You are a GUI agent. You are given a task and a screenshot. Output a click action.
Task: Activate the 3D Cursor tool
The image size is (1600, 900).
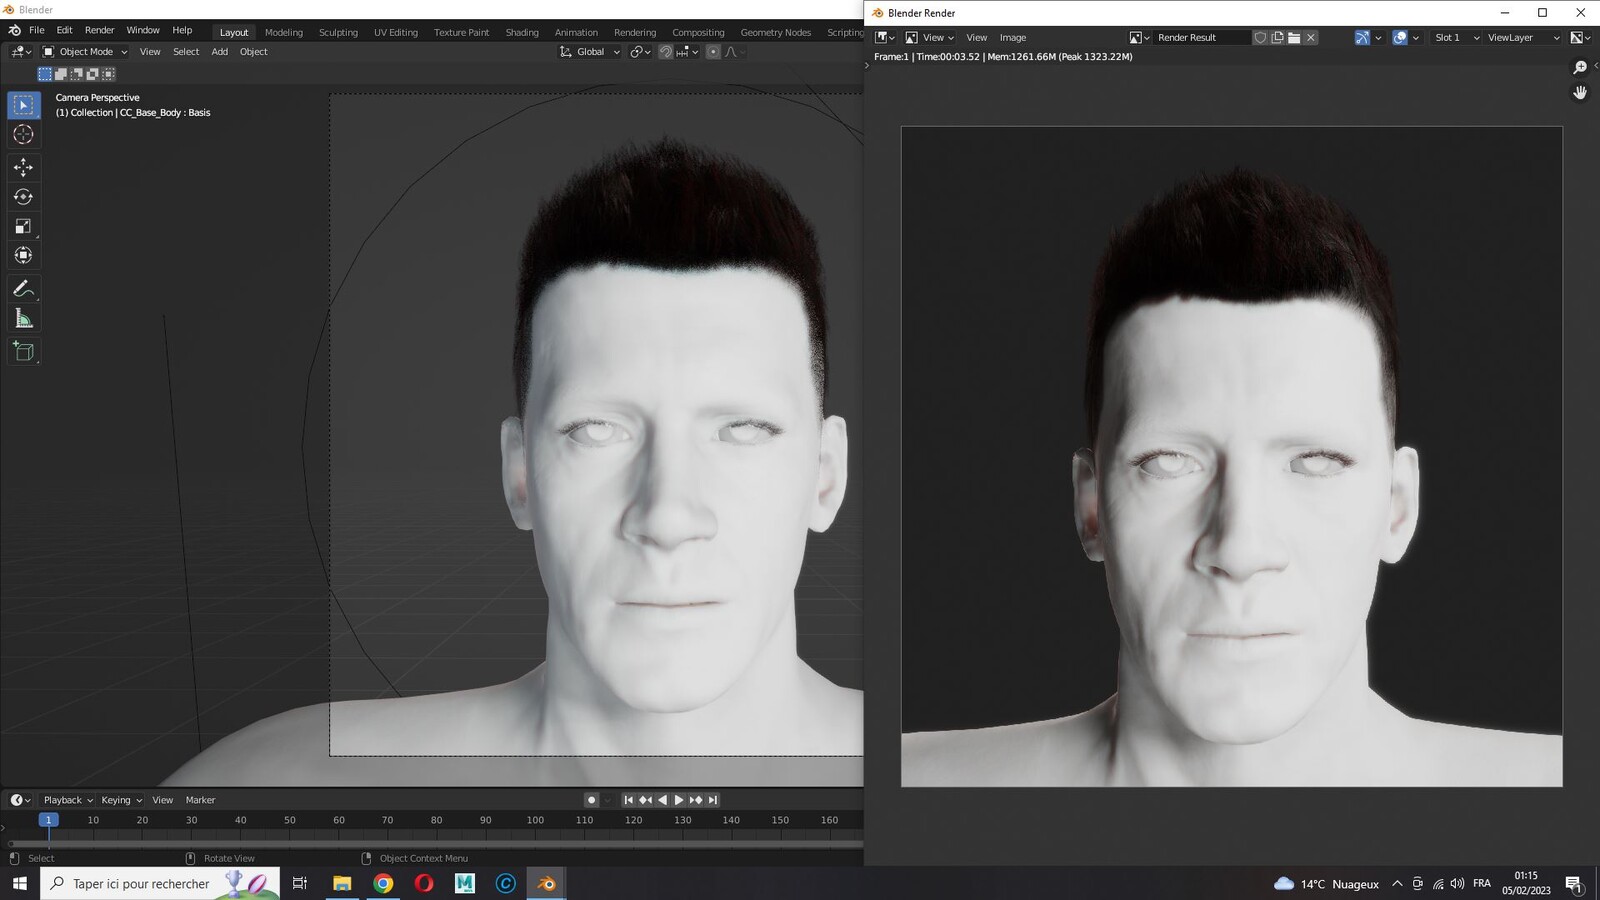pyautogui.click(x=24, y=135)
